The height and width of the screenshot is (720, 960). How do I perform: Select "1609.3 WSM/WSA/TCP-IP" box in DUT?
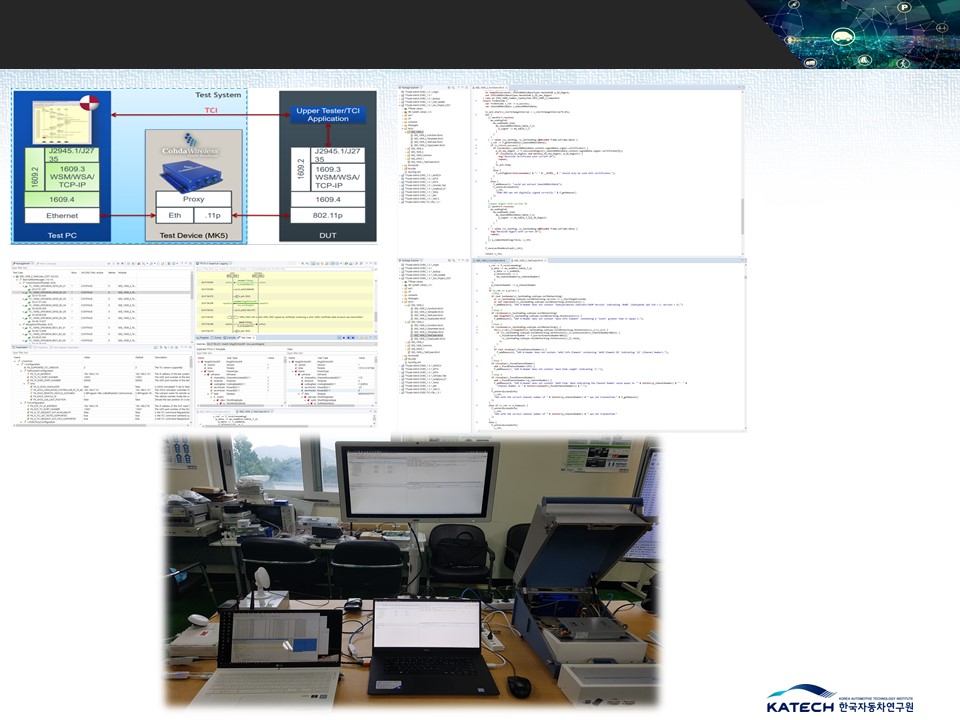pos(337,177)
